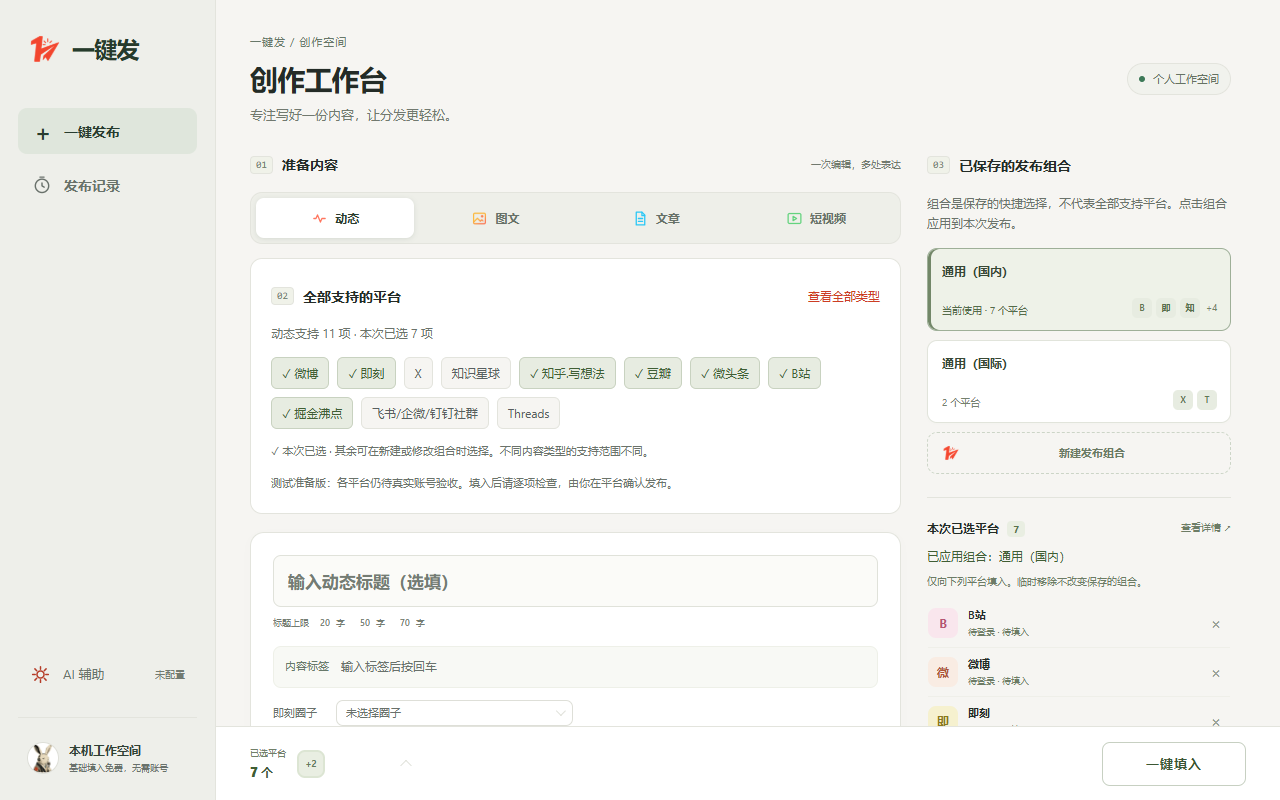This screenshot has width=1280, height=800.
Task: Click the picture icon on the 图文 tab
Action: click(x=480, y=218)
